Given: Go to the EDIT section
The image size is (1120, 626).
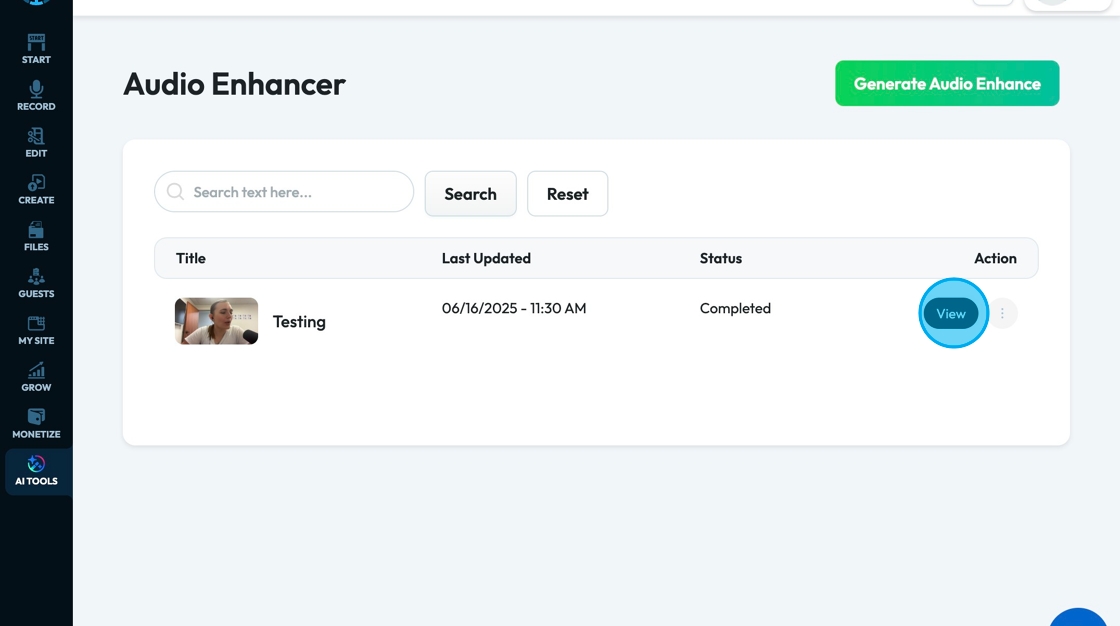Looking at the screenshot, I should click(x=36, y=143).
